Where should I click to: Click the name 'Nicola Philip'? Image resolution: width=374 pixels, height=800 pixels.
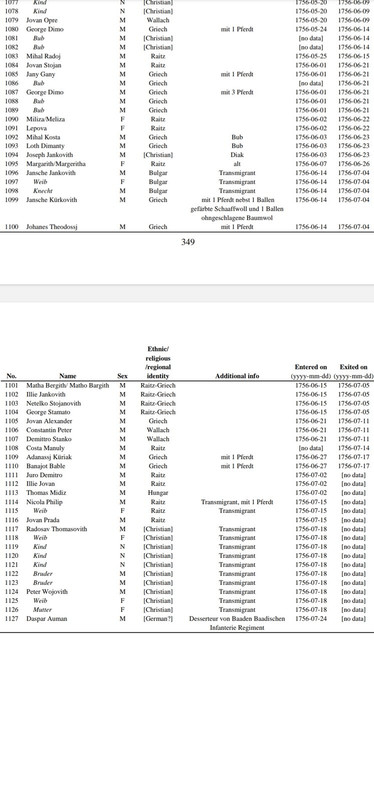coord(45,502)
